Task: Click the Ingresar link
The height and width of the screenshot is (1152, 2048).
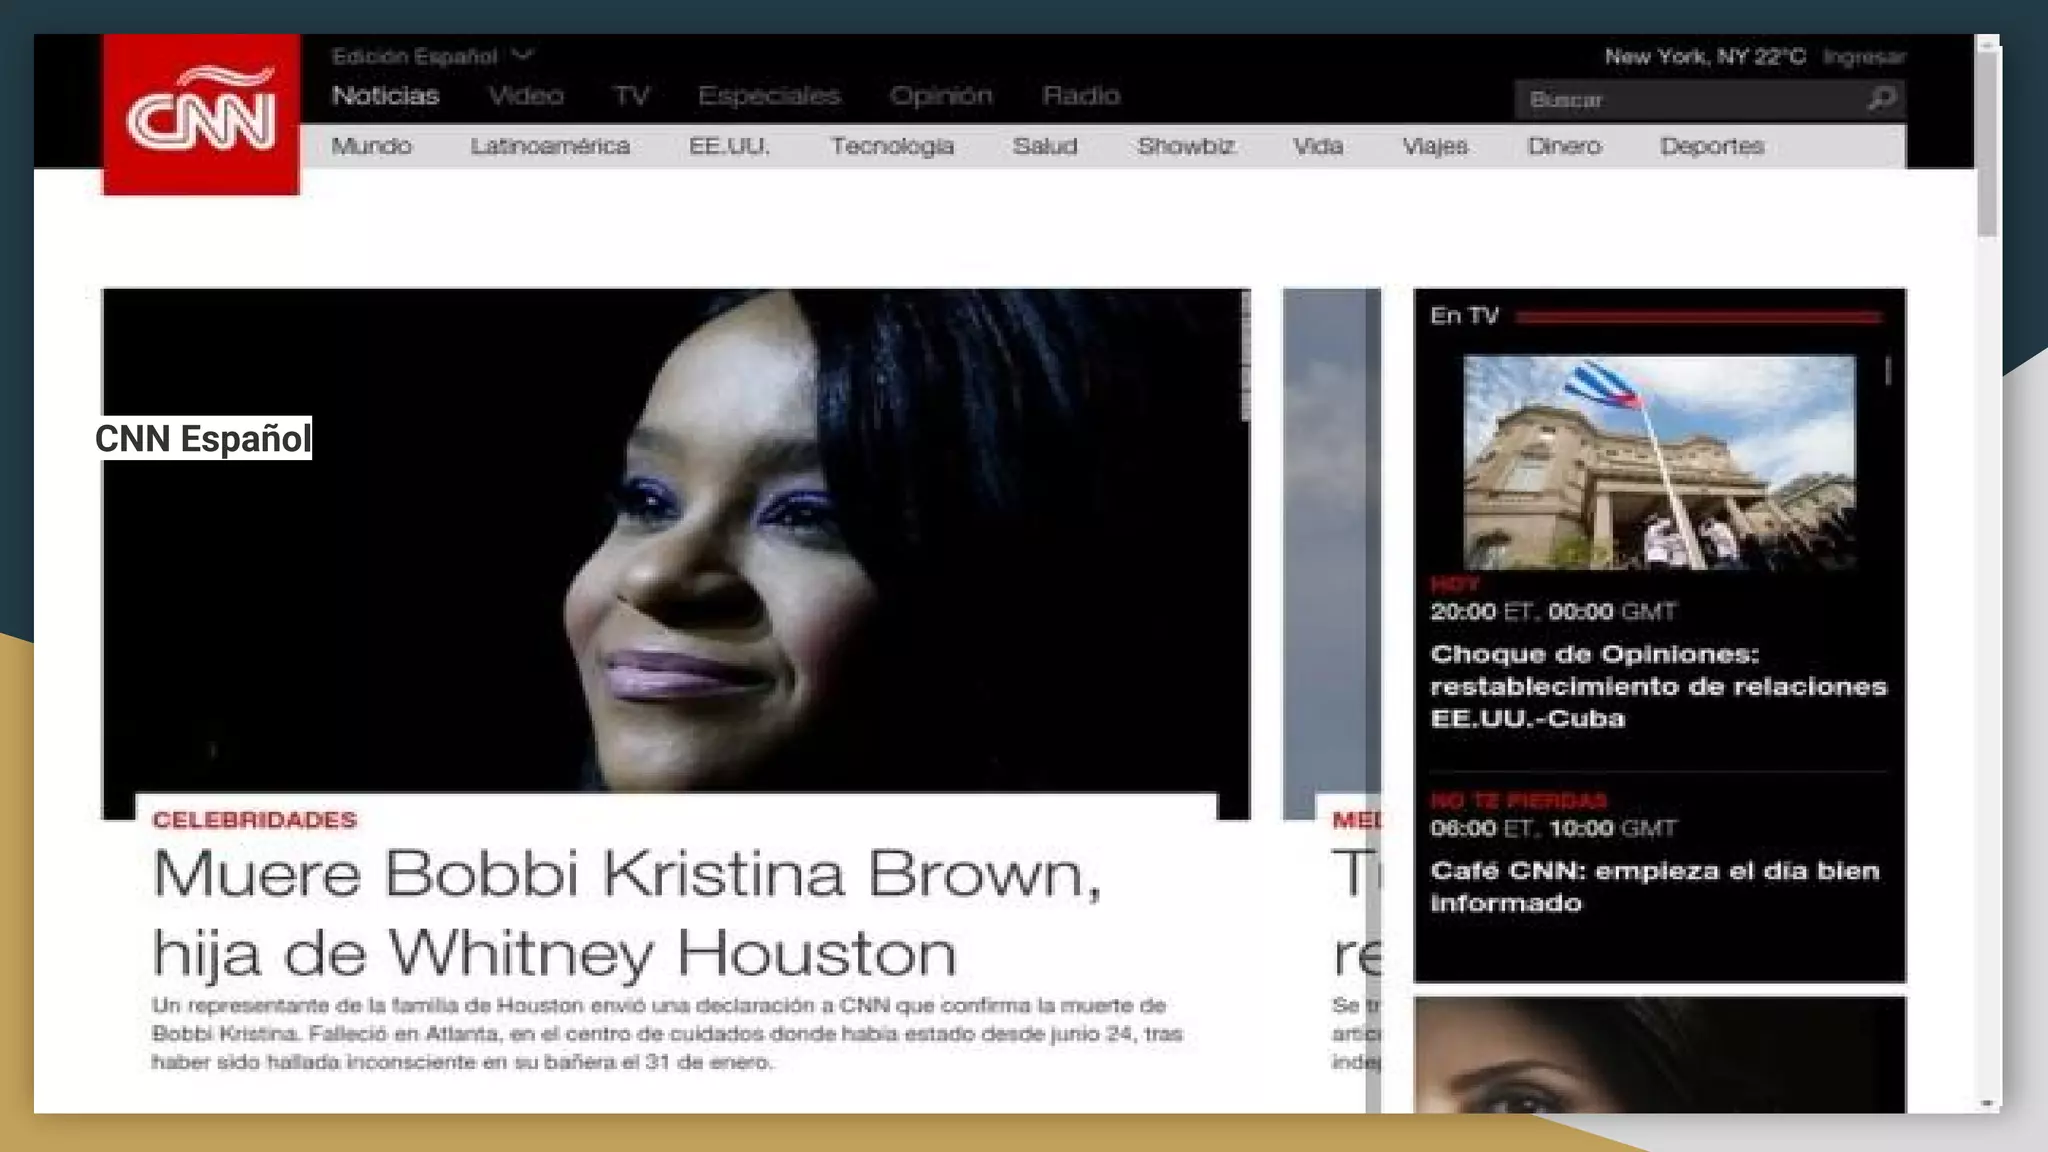Action: click(x=1864, y=57)
